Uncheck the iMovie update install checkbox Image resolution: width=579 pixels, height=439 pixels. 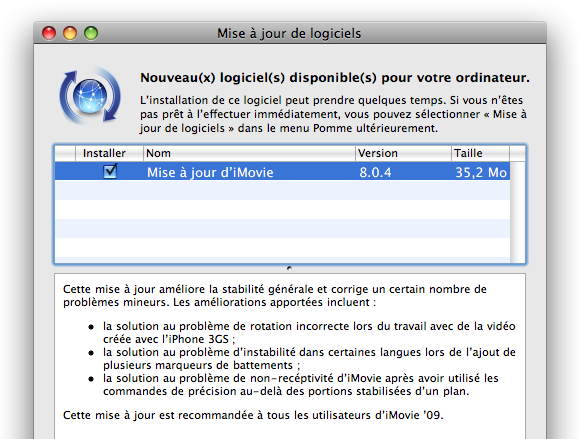[110, 172]
